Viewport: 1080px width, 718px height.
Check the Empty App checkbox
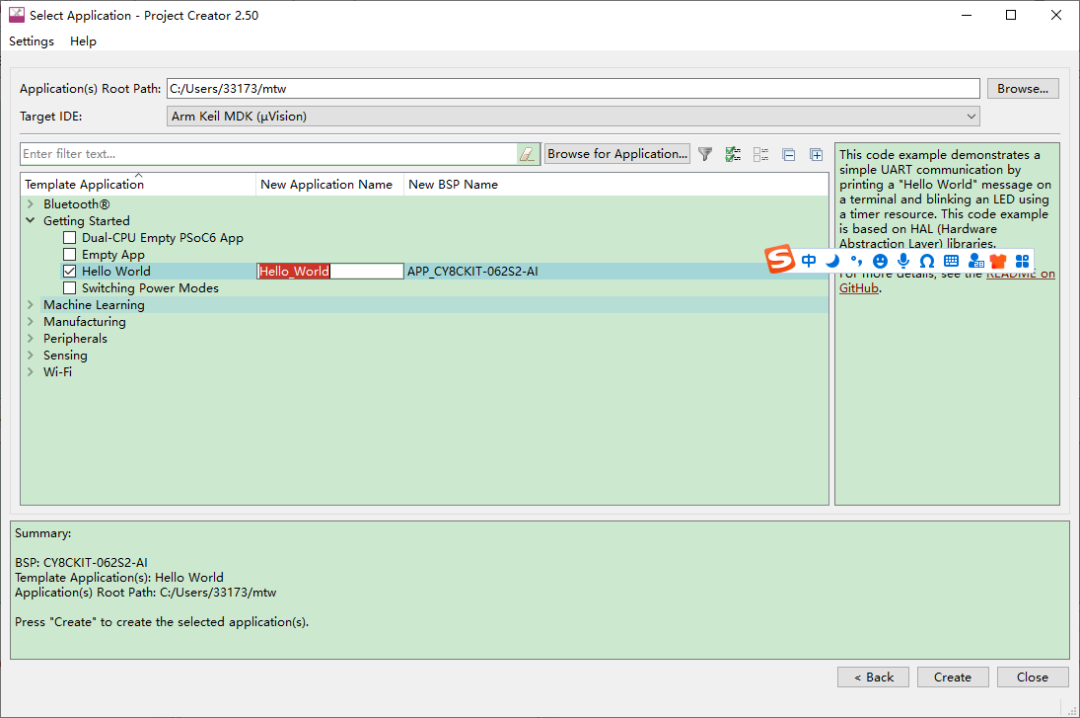70,254
